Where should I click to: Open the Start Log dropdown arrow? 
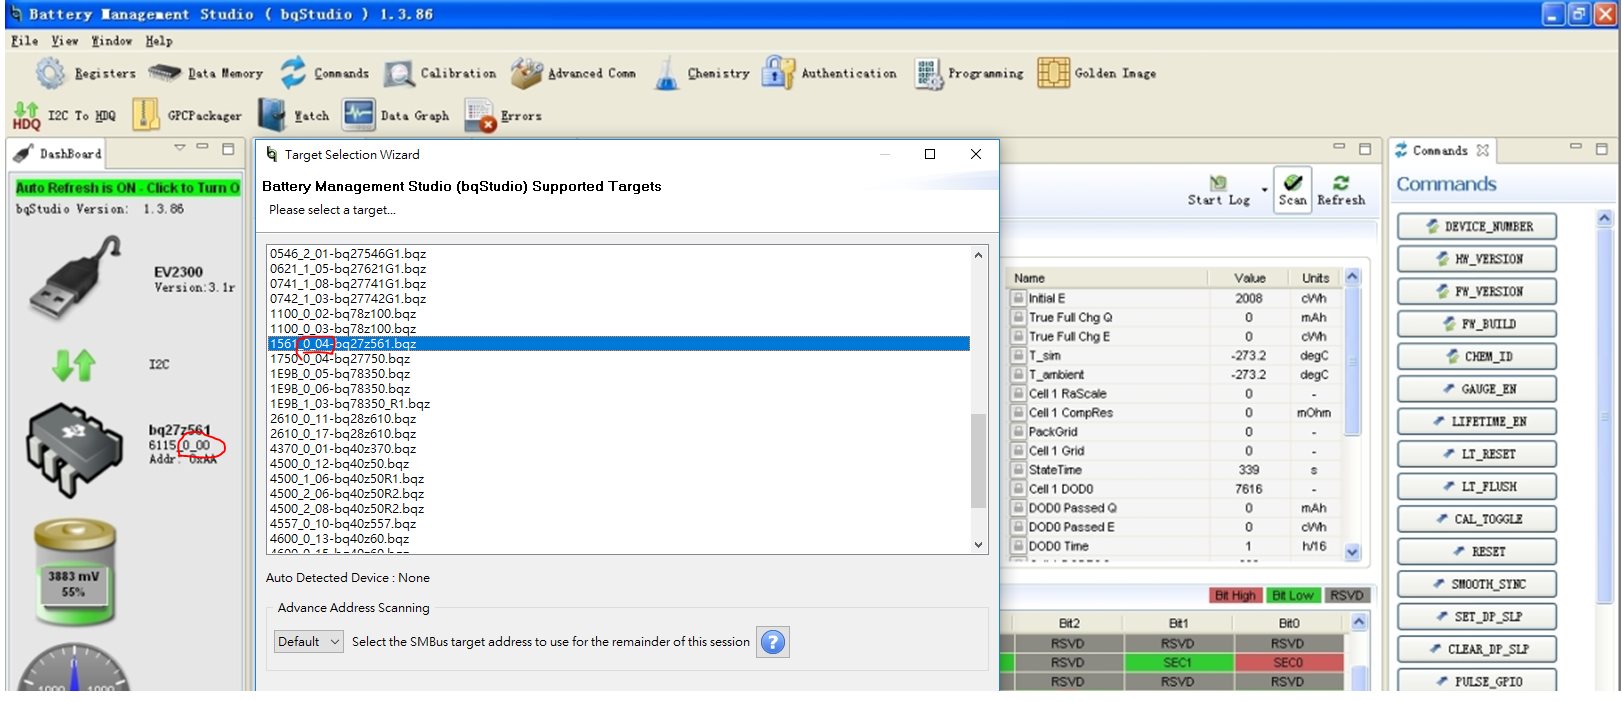[1264, 190]
